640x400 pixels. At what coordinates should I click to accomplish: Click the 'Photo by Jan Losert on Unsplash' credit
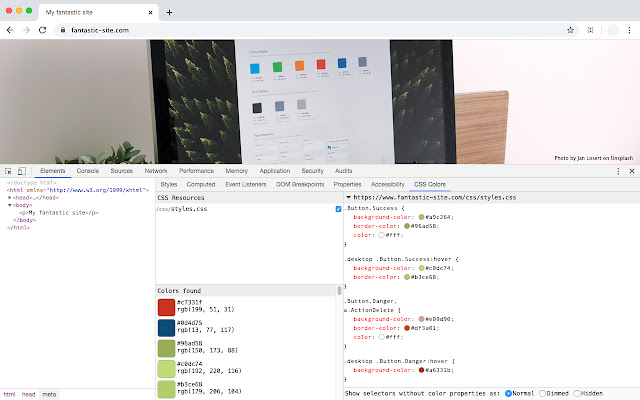[x=594, y=158]
